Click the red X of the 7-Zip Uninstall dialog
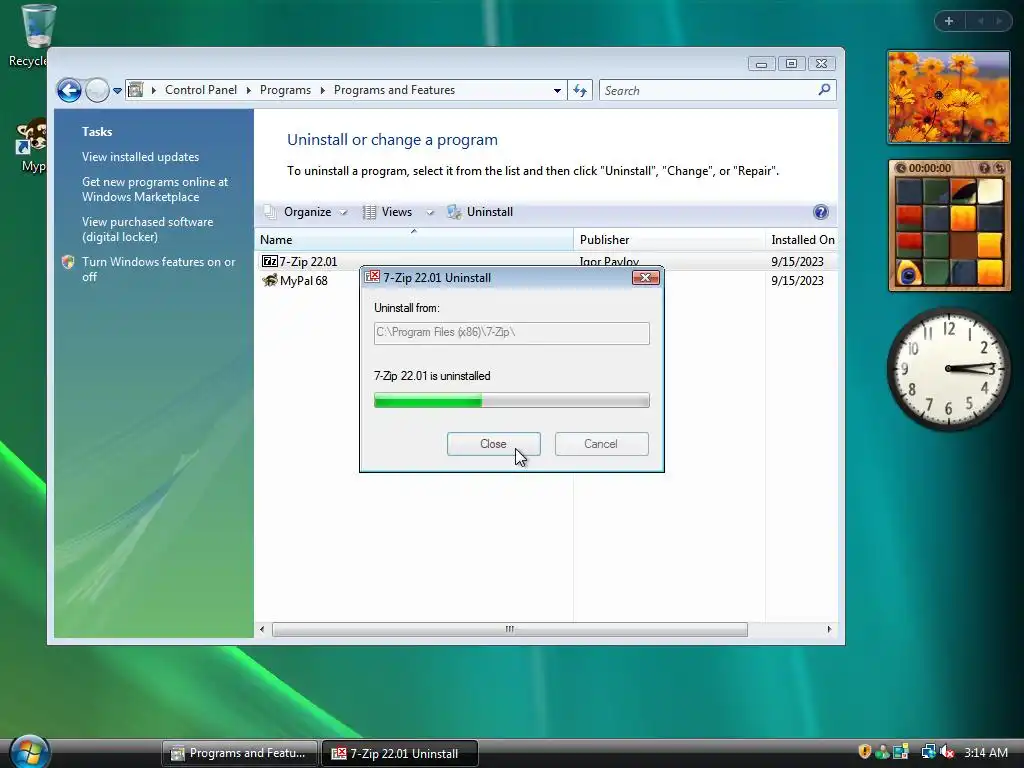 point(645,278)
